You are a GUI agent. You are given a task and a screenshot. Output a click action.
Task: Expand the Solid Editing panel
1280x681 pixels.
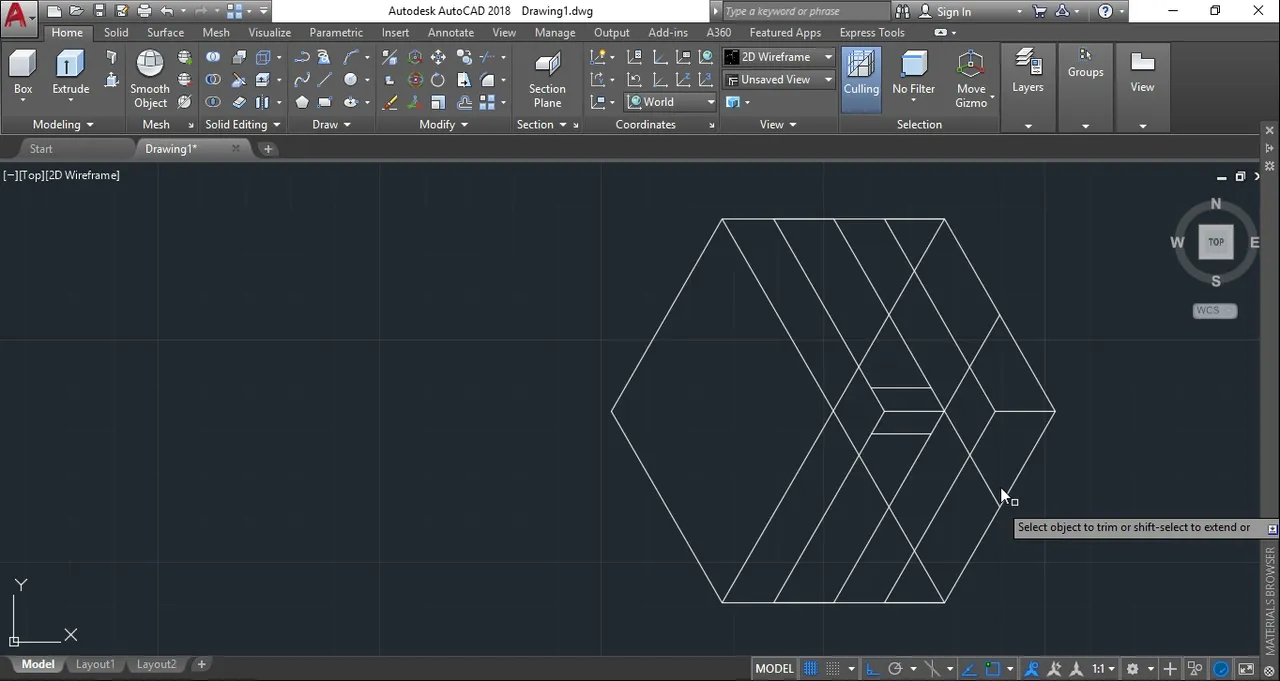click(243, 124)
